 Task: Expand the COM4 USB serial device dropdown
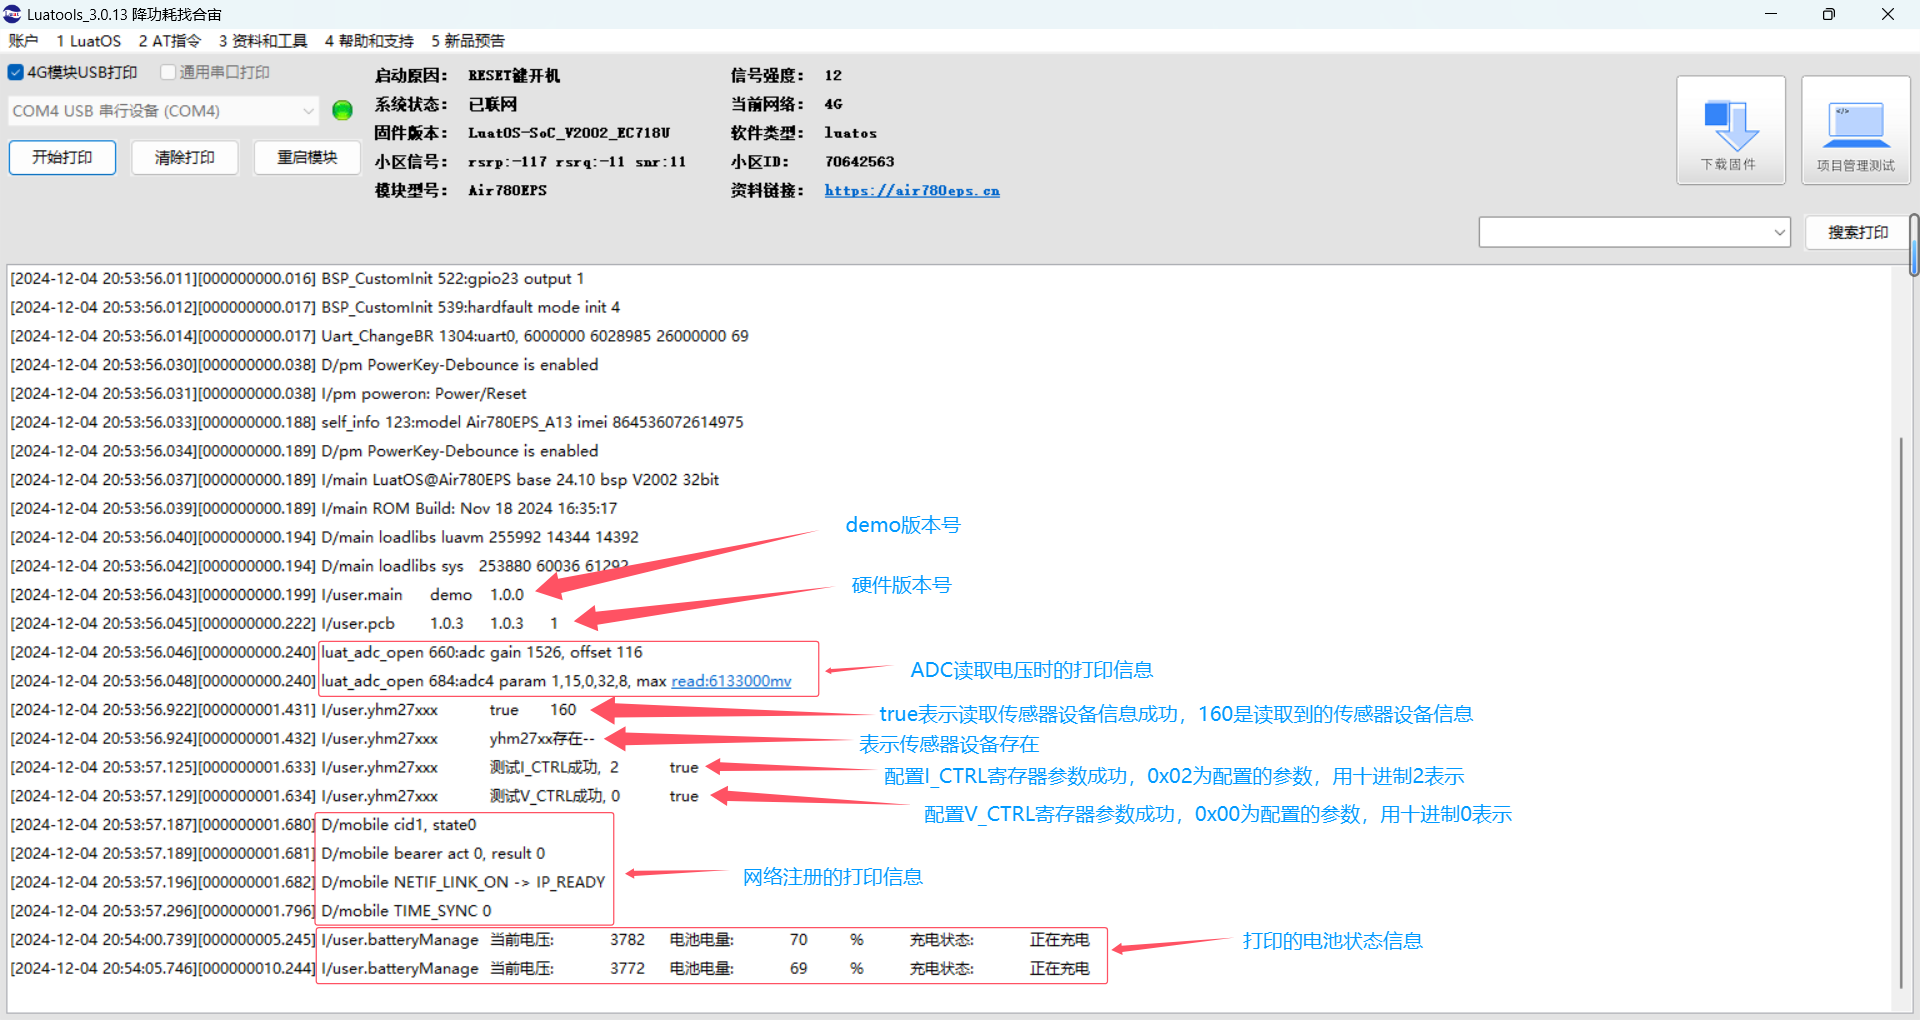[308, 111]
